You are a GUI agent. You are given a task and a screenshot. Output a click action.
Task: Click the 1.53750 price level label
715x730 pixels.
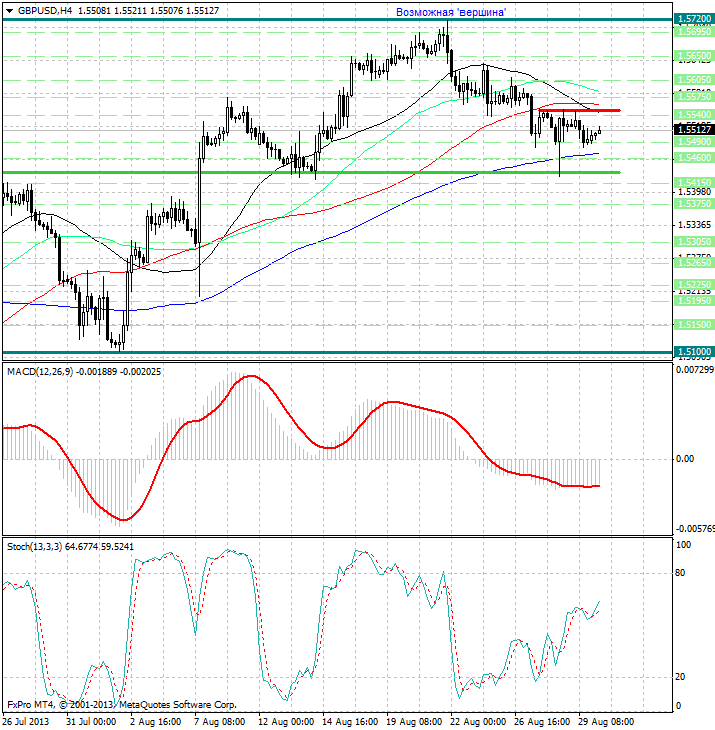point(694,204)
